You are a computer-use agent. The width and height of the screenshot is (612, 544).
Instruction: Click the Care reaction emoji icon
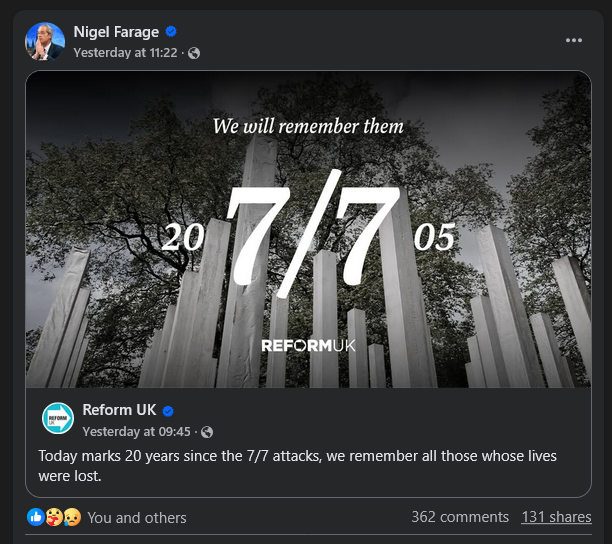[x=54, y=517]
